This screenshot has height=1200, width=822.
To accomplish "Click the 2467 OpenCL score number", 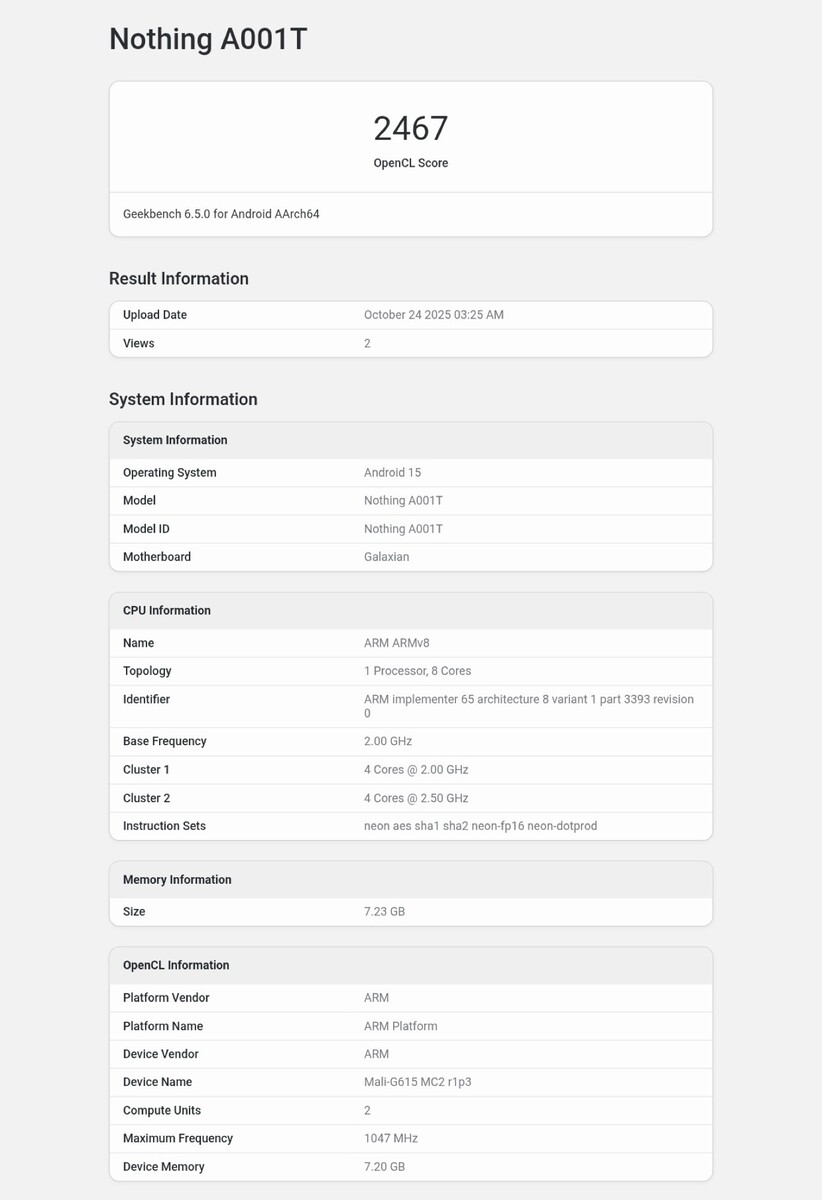I will click(x=410, y=129).
